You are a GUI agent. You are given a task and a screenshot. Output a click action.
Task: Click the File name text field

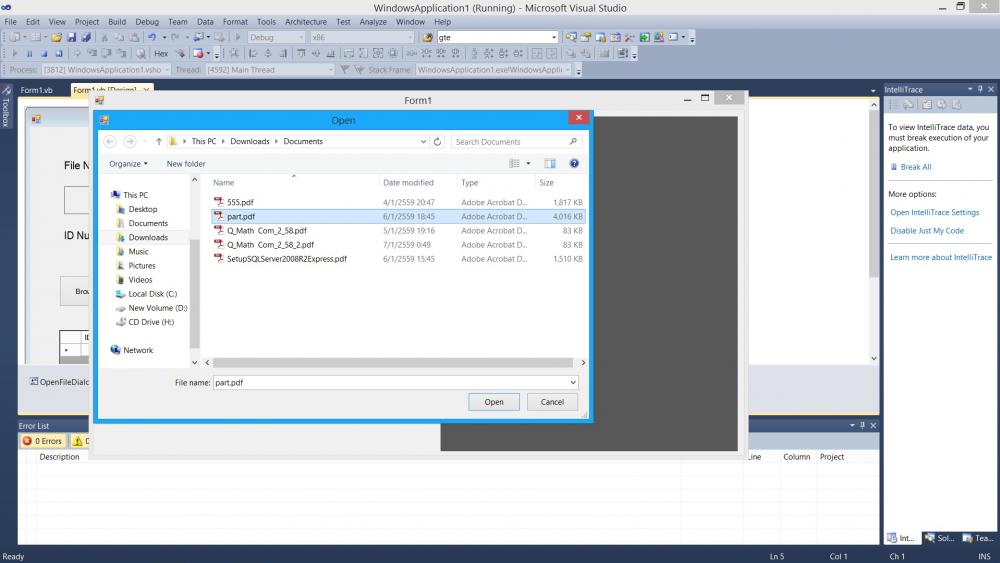390,383
